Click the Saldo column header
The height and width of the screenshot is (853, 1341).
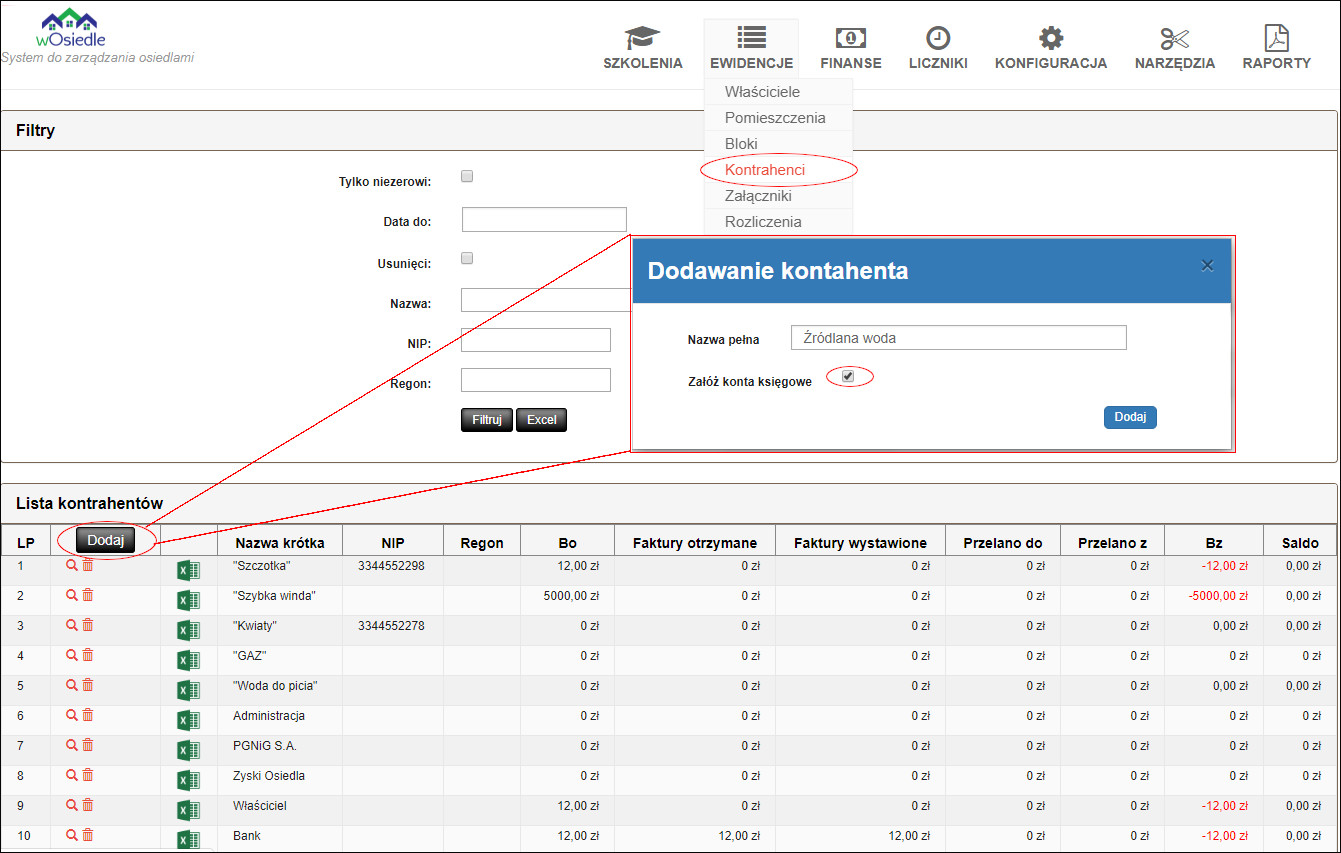point(1301,543)
